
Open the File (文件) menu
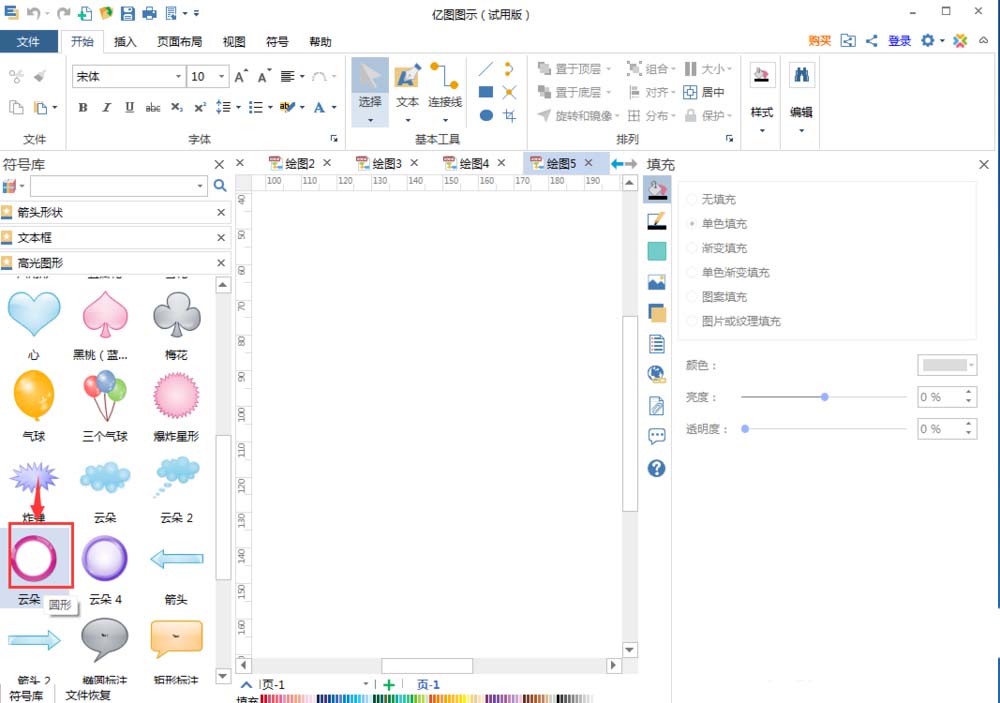coord(28,41)
